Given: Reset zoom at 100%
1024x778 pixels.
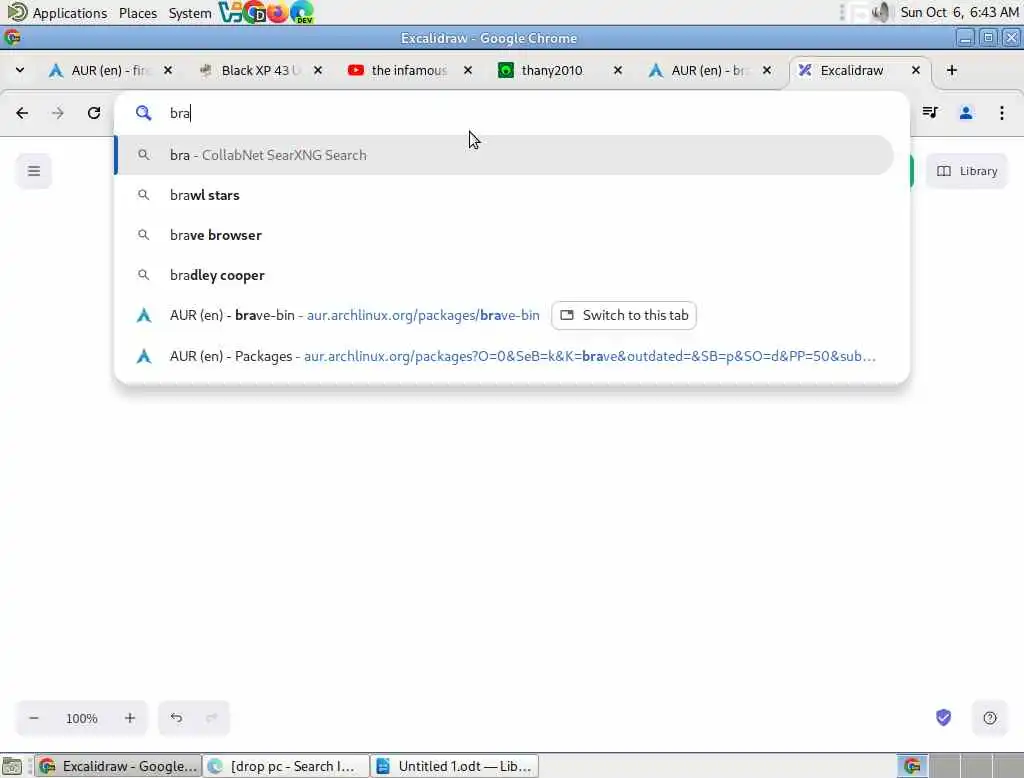Looking at the screenshot, I should click(x=82, y=719).
